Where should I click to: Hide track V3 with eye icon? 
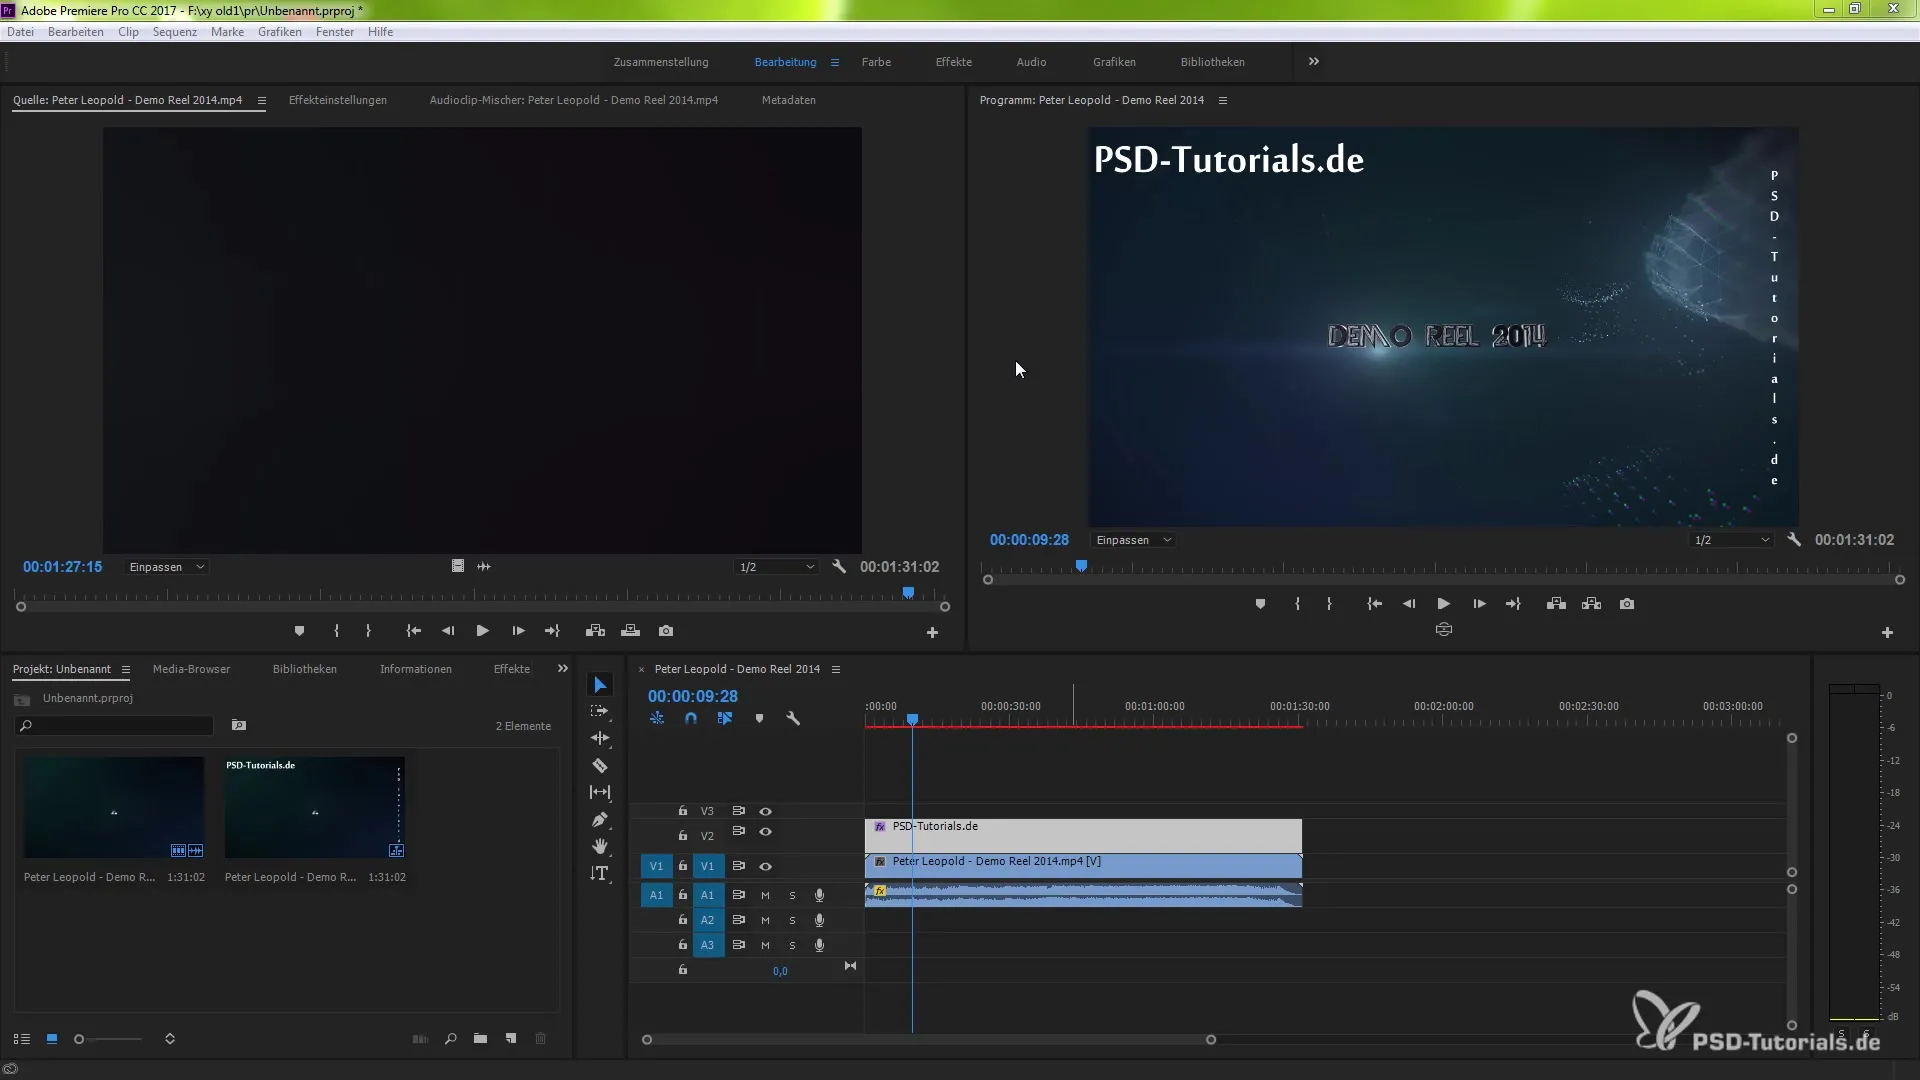766,811
